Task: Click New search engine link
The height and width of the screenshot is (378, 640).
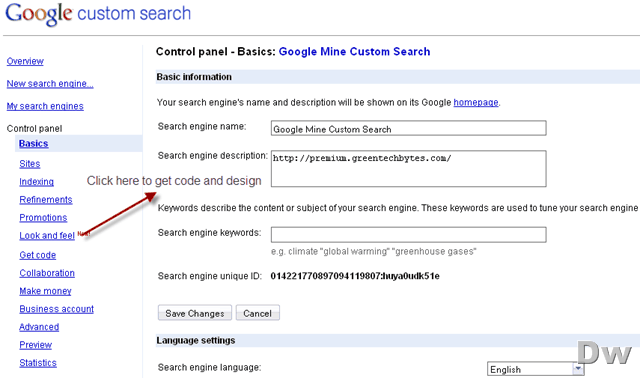Action: coord(50,84)
